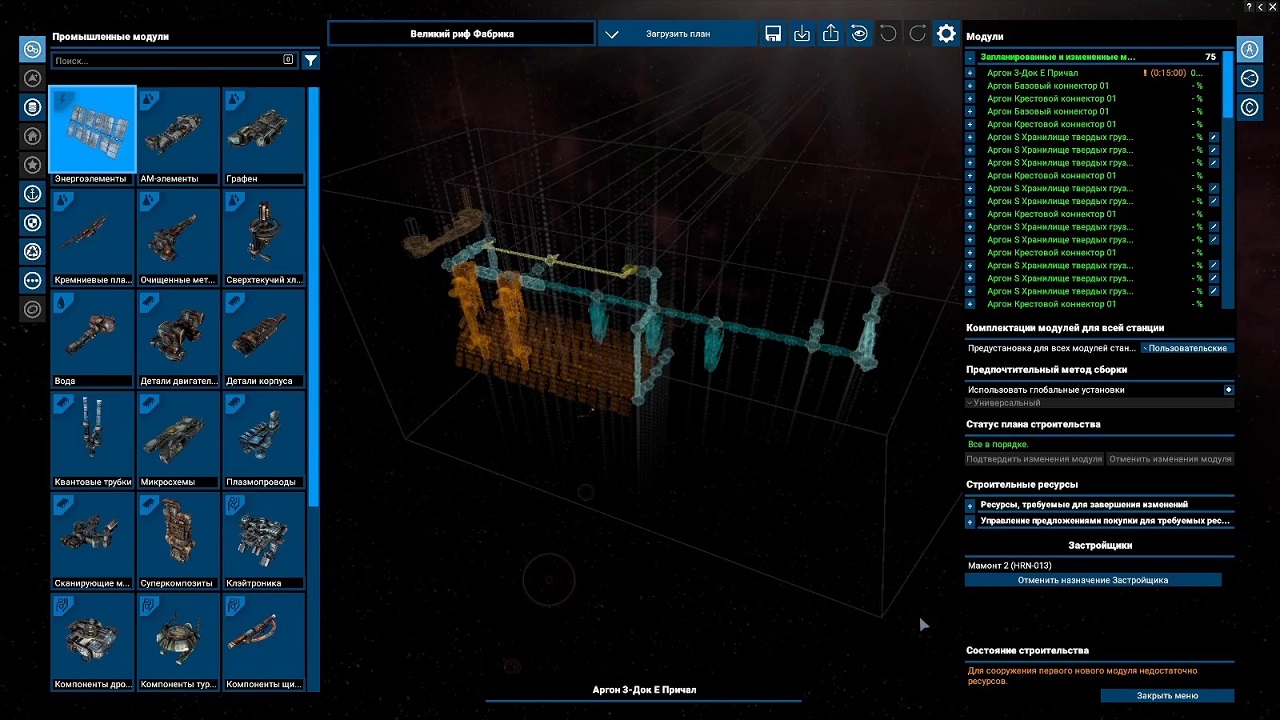This screenshot has height=720, width=1280.
Task: Open the build modules compass-arrow sidebar category
Action: pyautogui.click(x=33, y=78)
